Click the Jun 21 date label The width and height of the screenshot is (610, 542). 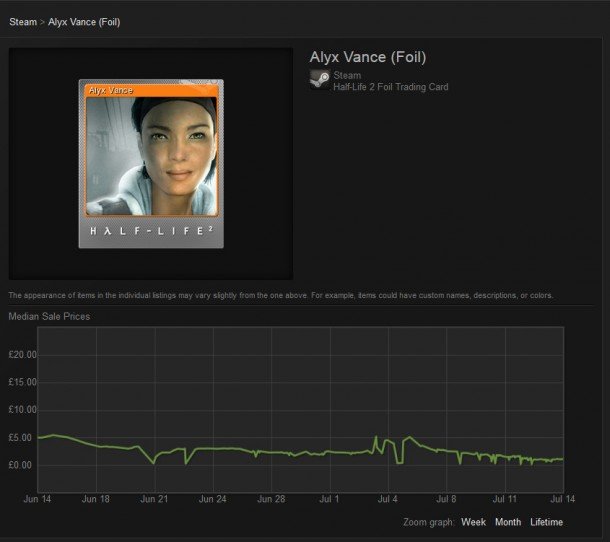coord(154,499)
